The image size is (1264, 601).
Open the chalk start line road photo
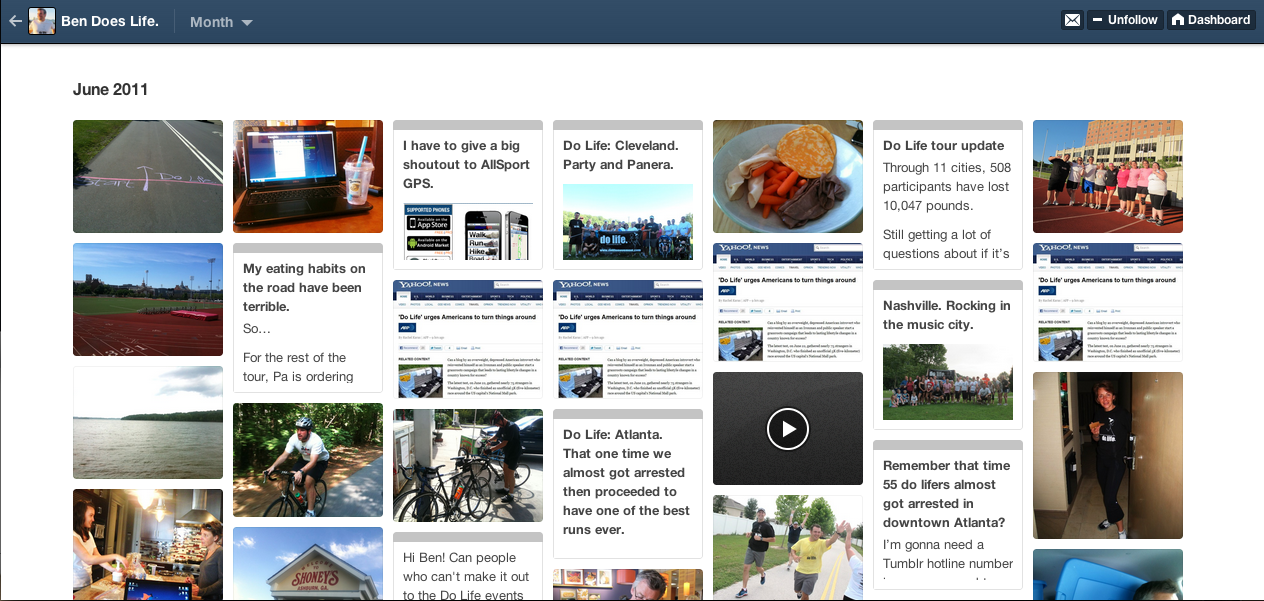(x=148, y=176)
